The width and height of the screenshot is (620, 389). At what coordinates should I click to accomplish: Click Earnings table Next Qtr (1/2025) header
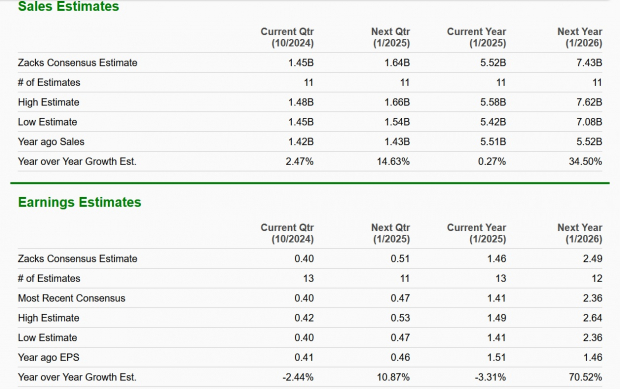pyautogui.click(x=391, y=233)
